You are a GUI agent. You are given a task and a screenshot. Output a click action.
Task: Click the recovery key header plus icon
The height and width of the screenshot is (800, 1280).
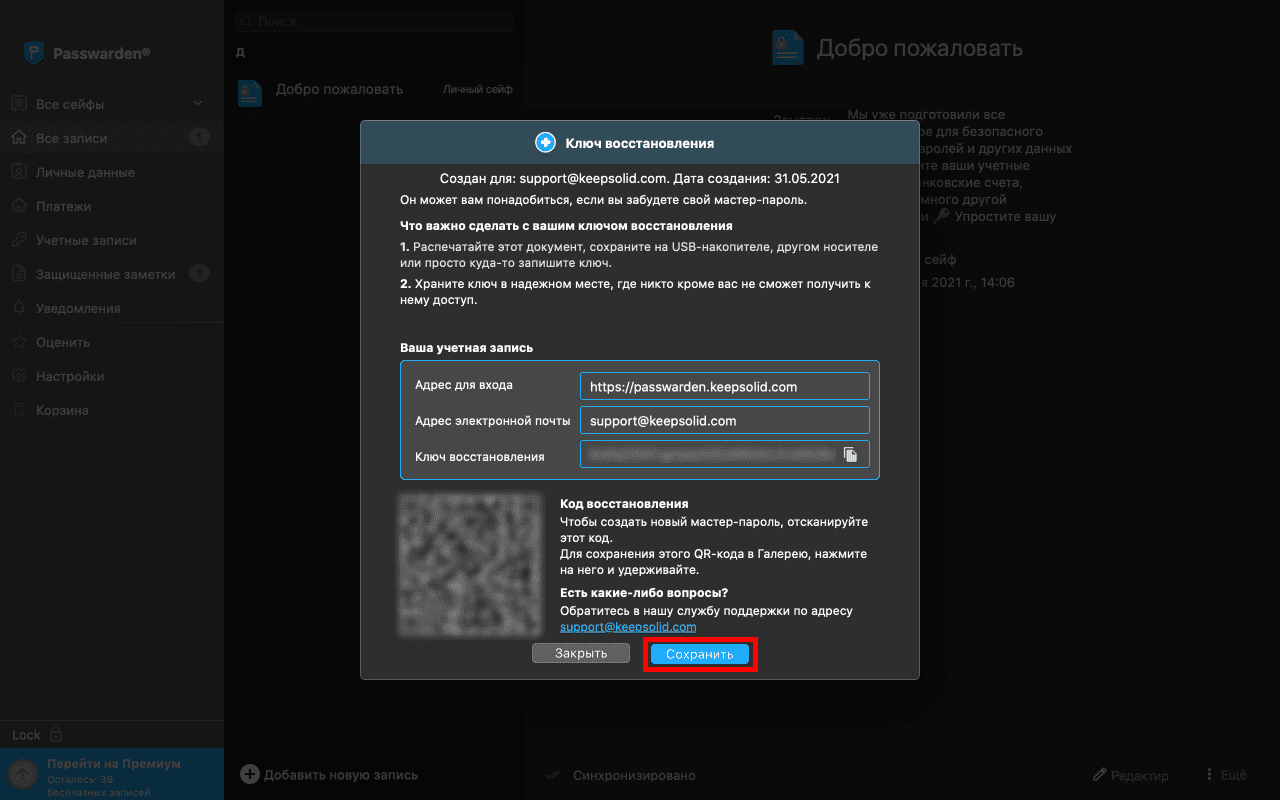[x=545, y=143]
